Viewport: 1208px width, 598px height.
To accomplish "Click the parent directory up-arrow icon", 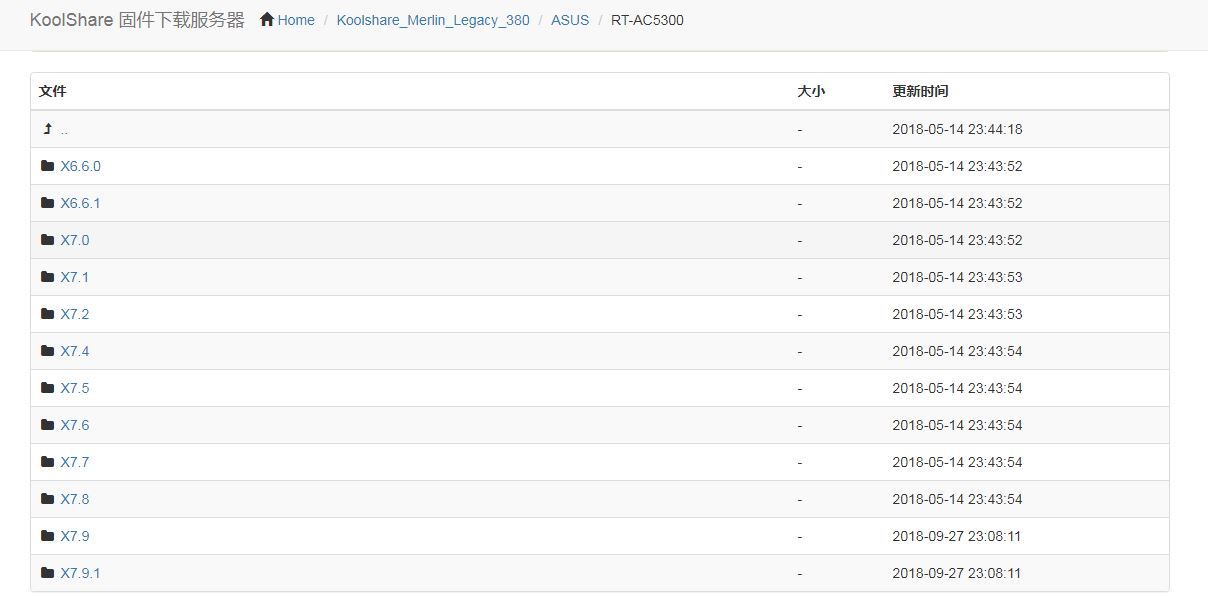I will click(x=47, y=129).
